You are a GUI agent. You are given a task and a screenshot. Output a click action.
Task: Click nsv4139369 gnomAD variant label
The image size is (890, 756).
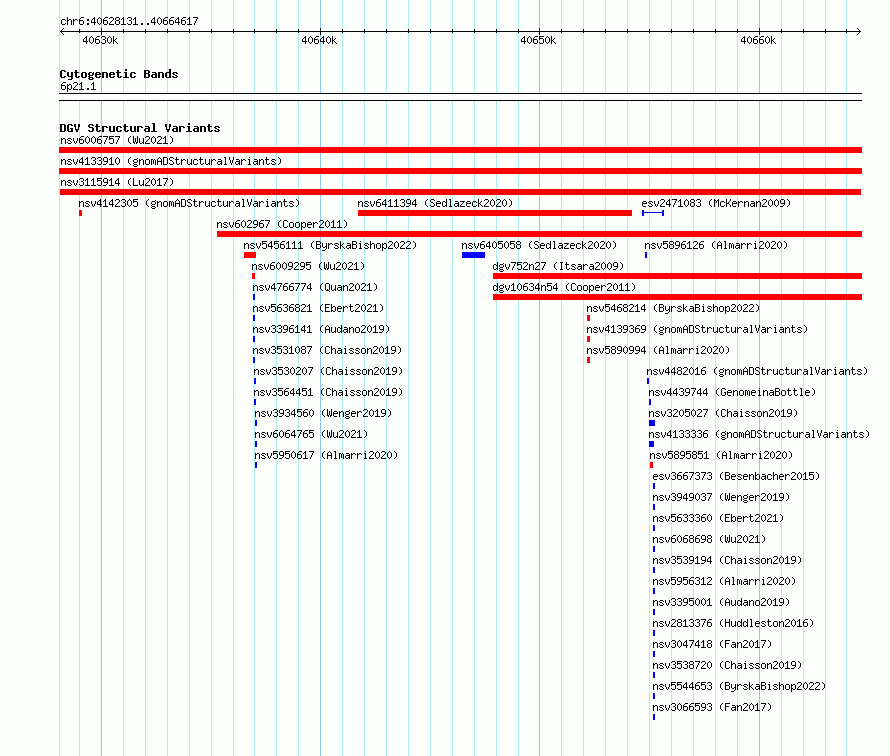click(697, 329)
